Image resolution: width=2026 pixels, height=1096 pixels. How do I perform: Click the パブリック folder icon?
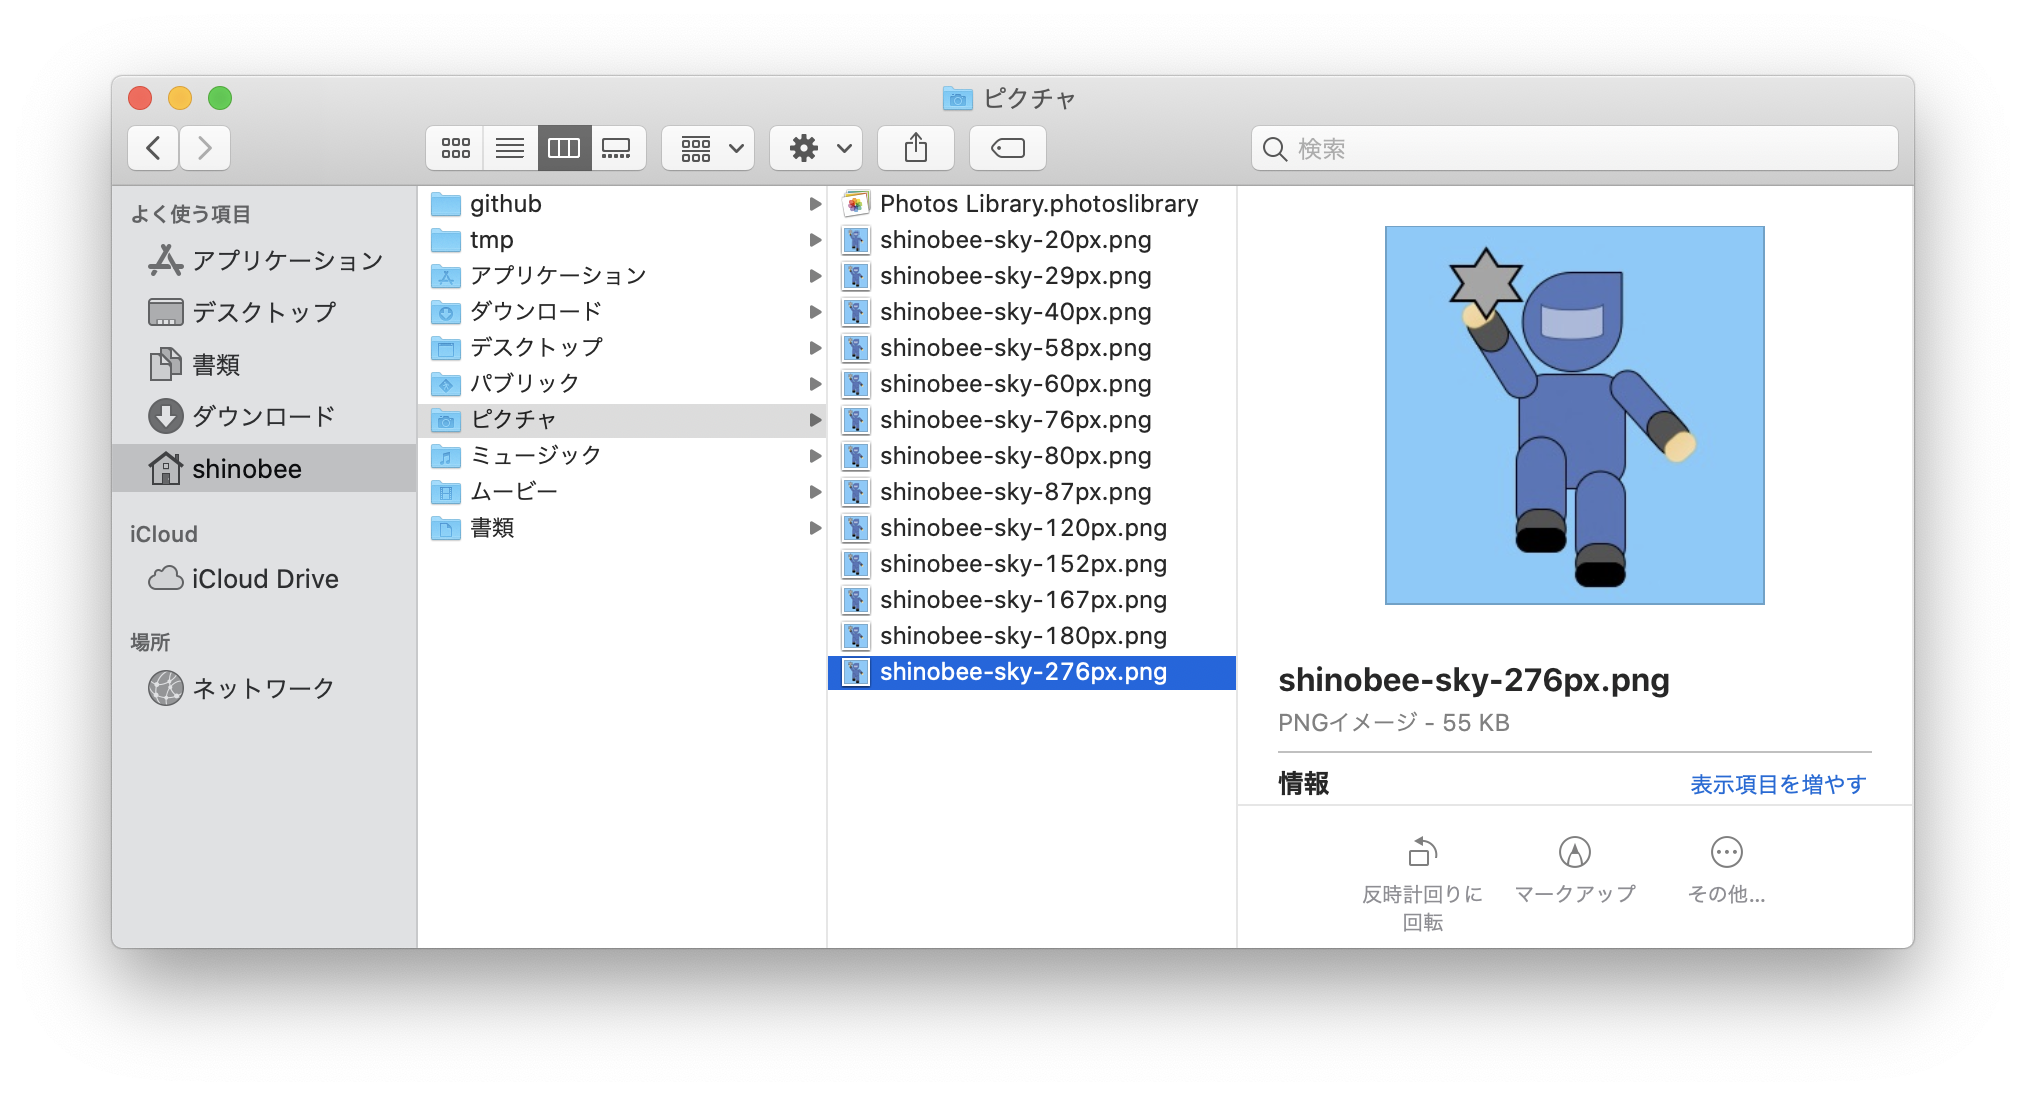click(446, 385)
